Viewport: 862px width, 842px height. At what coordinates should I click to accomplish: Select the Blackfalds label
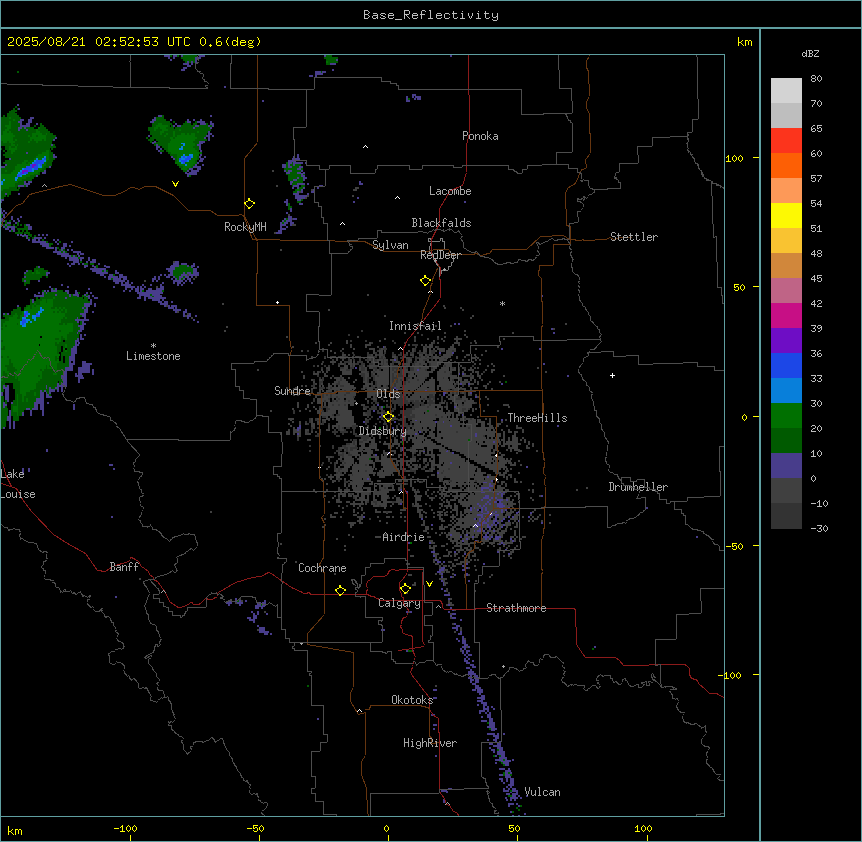click(441, 223)
